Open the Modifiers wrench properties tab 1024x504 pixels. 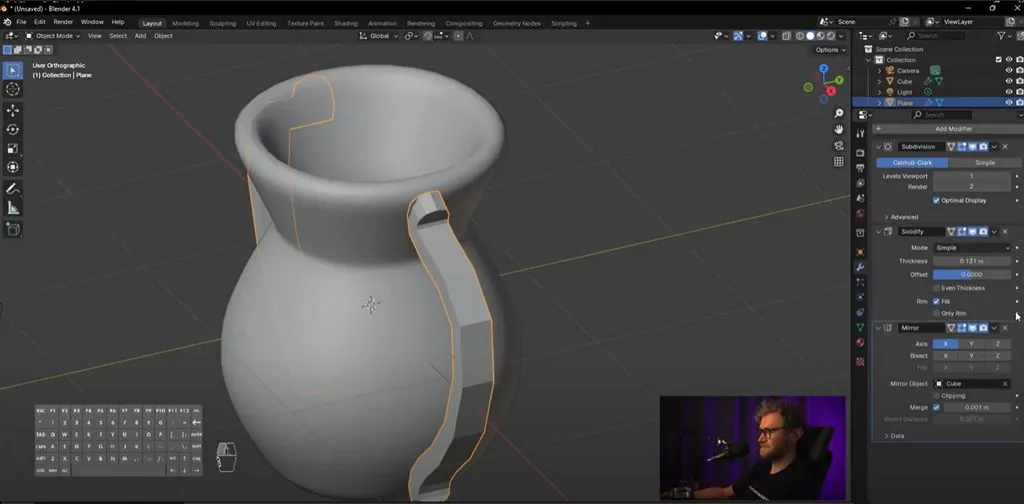tap(860, 268)
